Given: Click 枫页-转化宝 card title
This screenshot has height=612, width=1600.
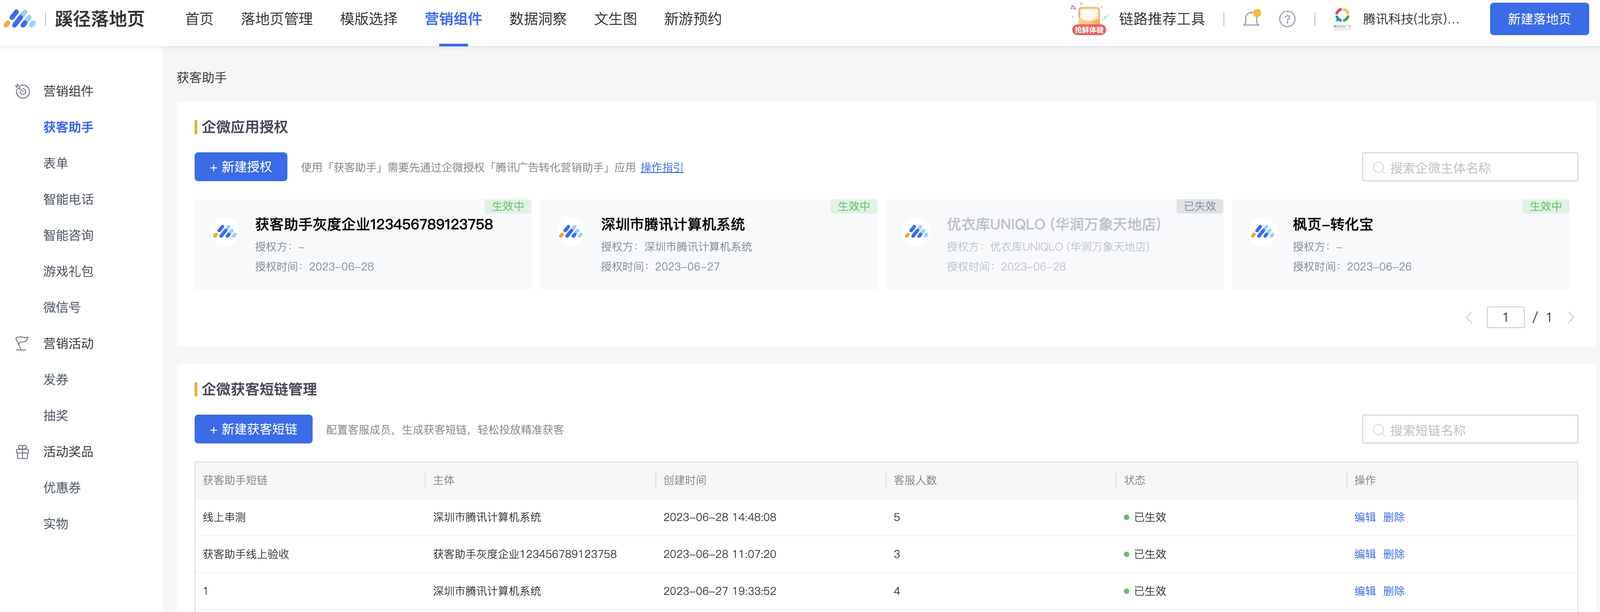Looking at the screenshot, I should tap(1333, 224).
